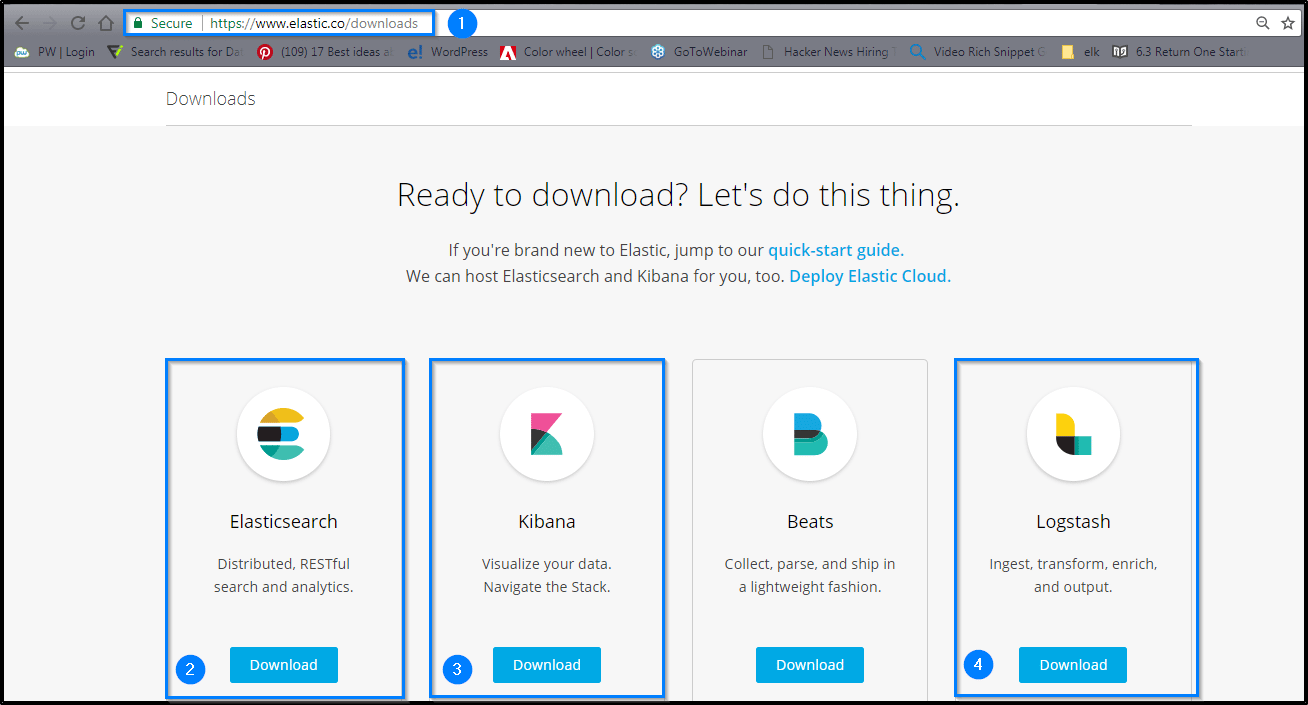Image resolution: width=1308 pixels, height=705 pixels.
Task: Click the Downloads page heading
Action: [x=210, y=98]
